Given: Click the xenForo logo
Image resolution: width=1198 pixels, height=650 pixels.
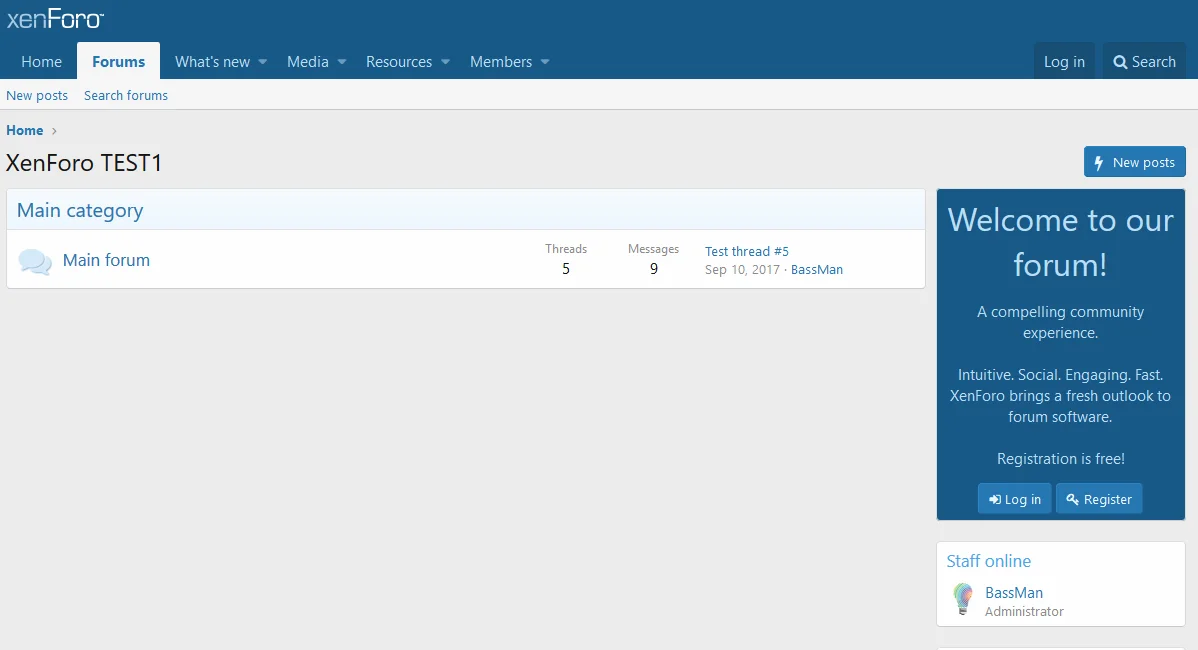Looking at the screenshot, I should 55,19.
